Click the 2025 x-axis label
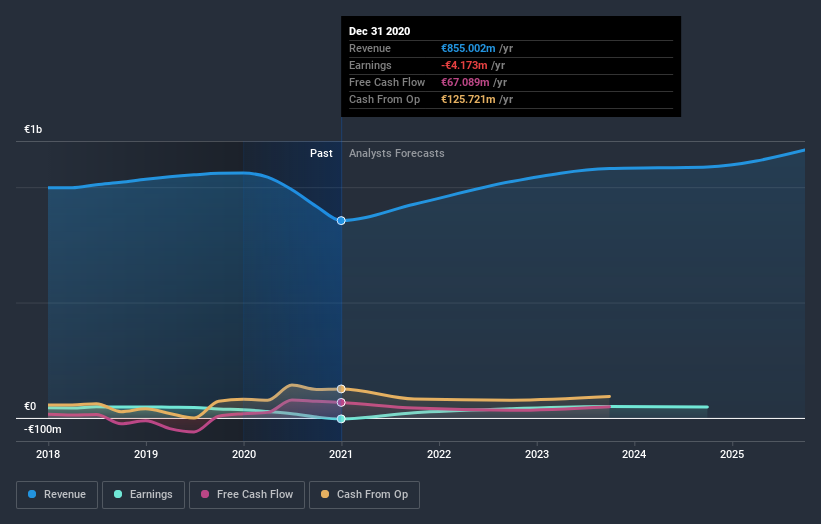The width and height of the screenshot is (821, 524). coord(732,454)
